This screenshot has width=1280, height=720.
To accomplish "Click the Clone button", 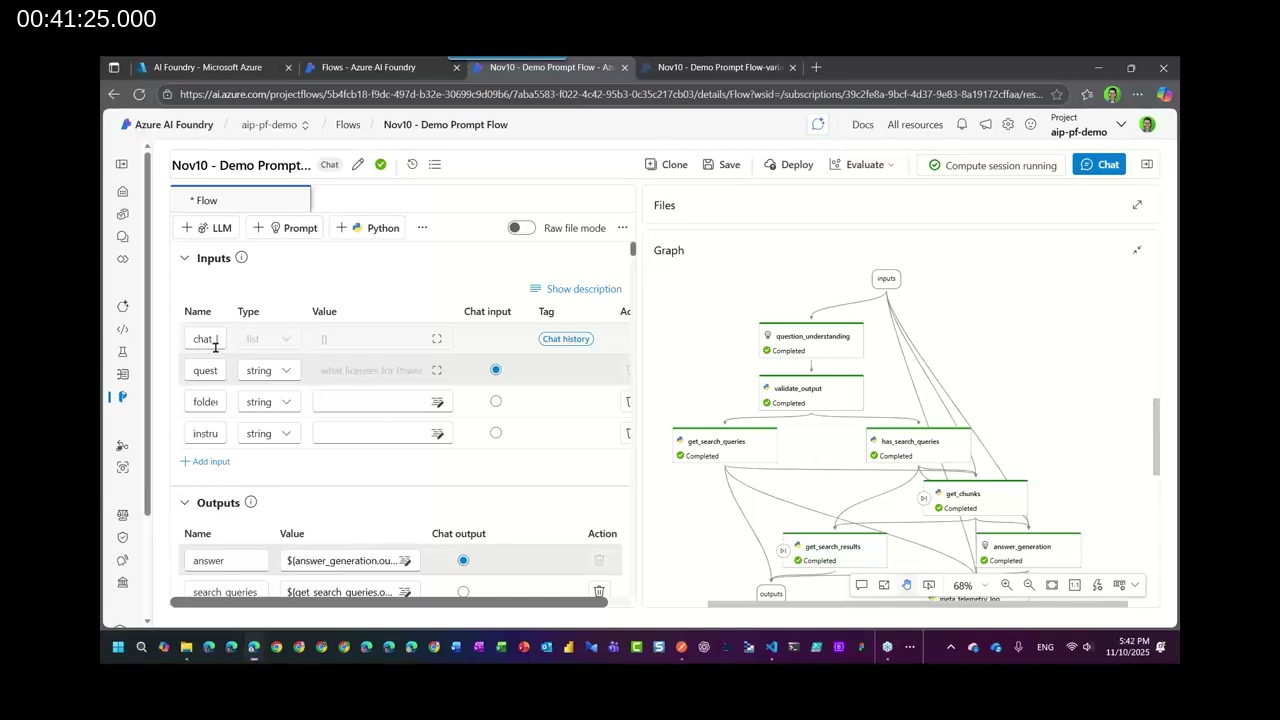I will (666, 164).
